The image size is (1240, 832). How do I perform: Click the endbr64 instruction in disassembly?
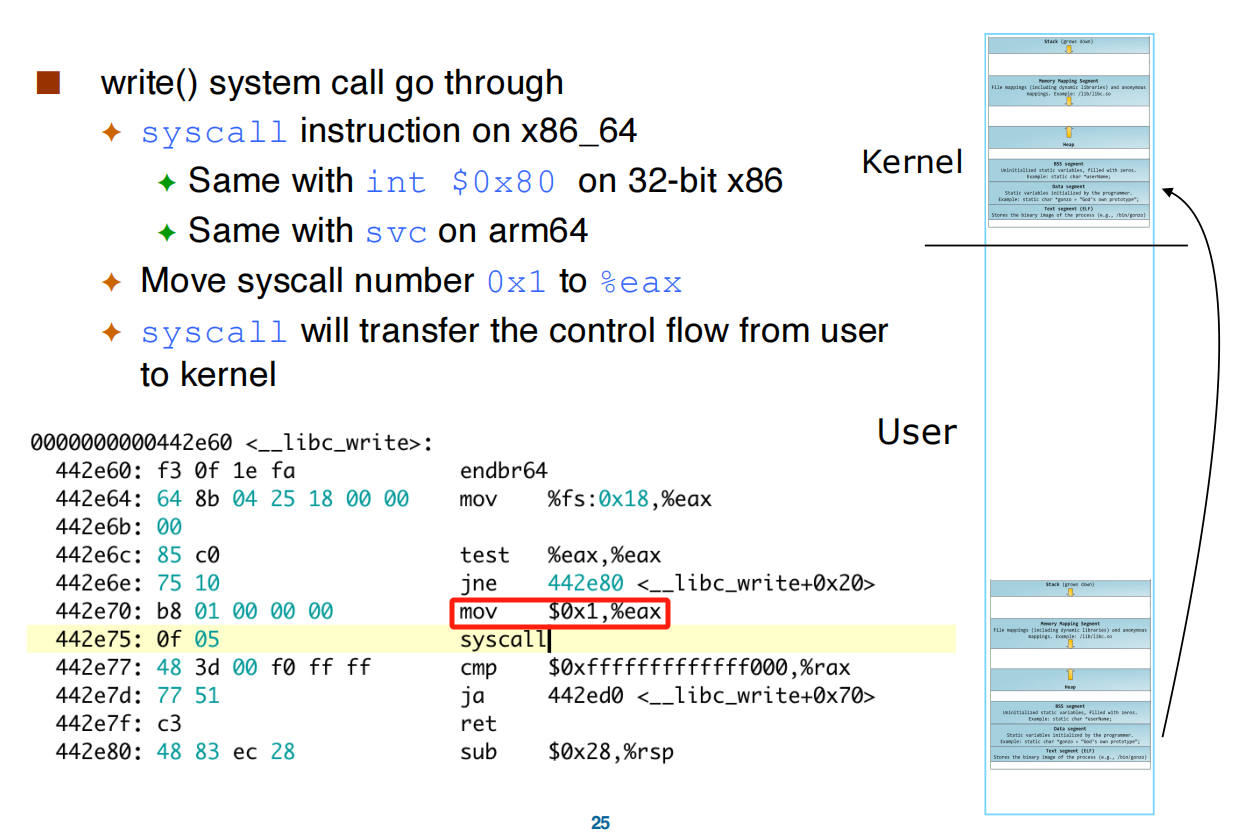click(503, 470)
